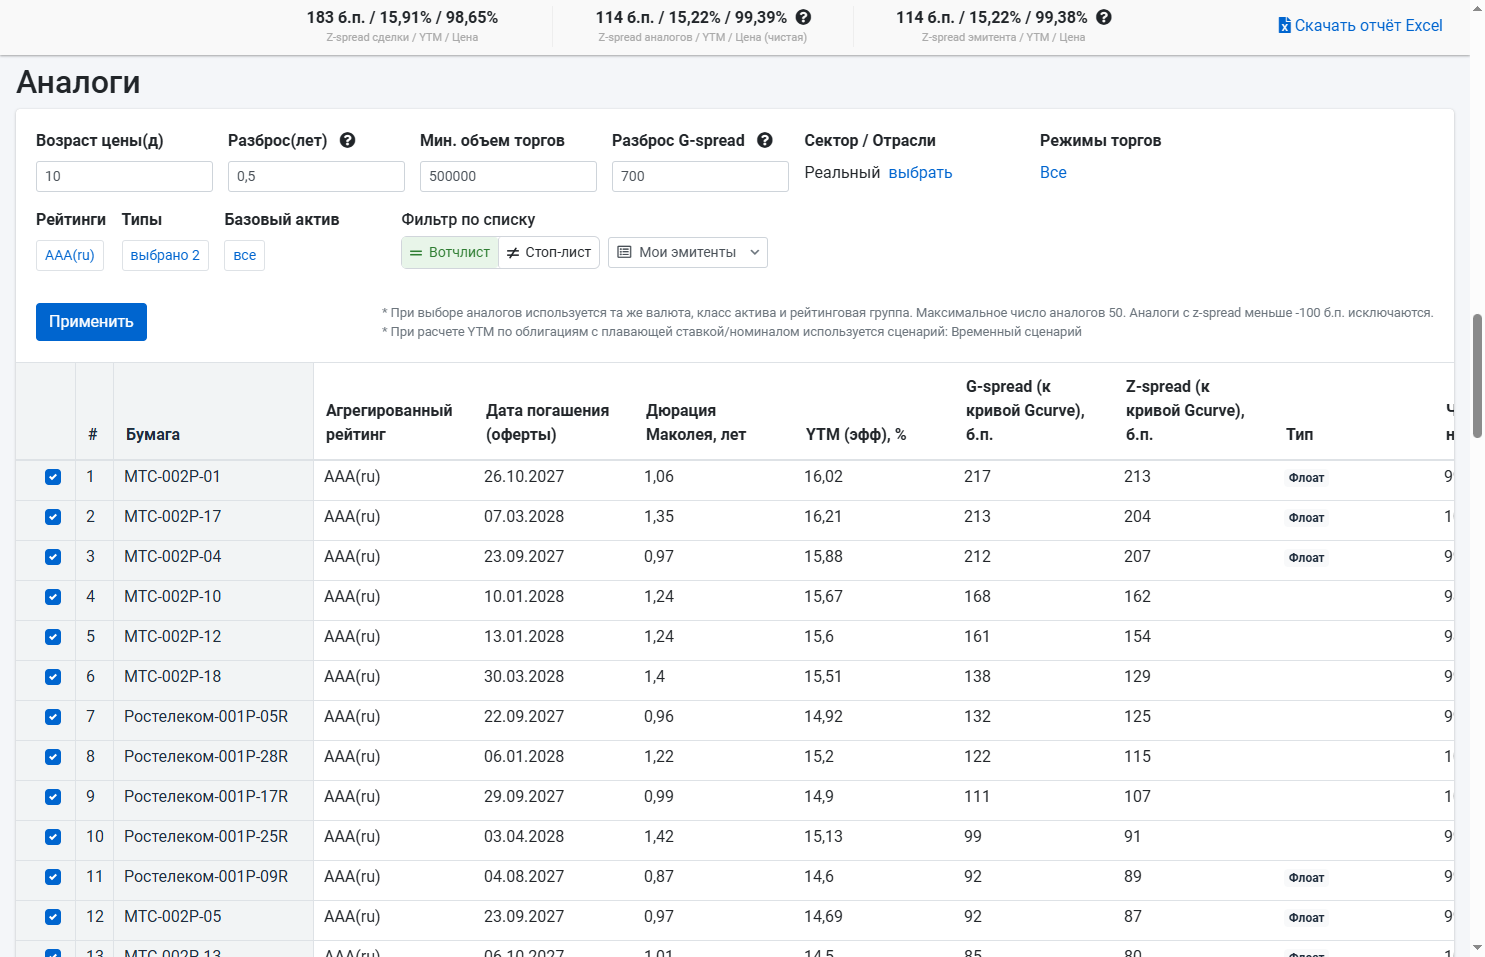Uncheck the checkbox for МТС-002Р-01 row
Image resolution: width=1485 pixels, height=957 pixels.
point(53,477)
